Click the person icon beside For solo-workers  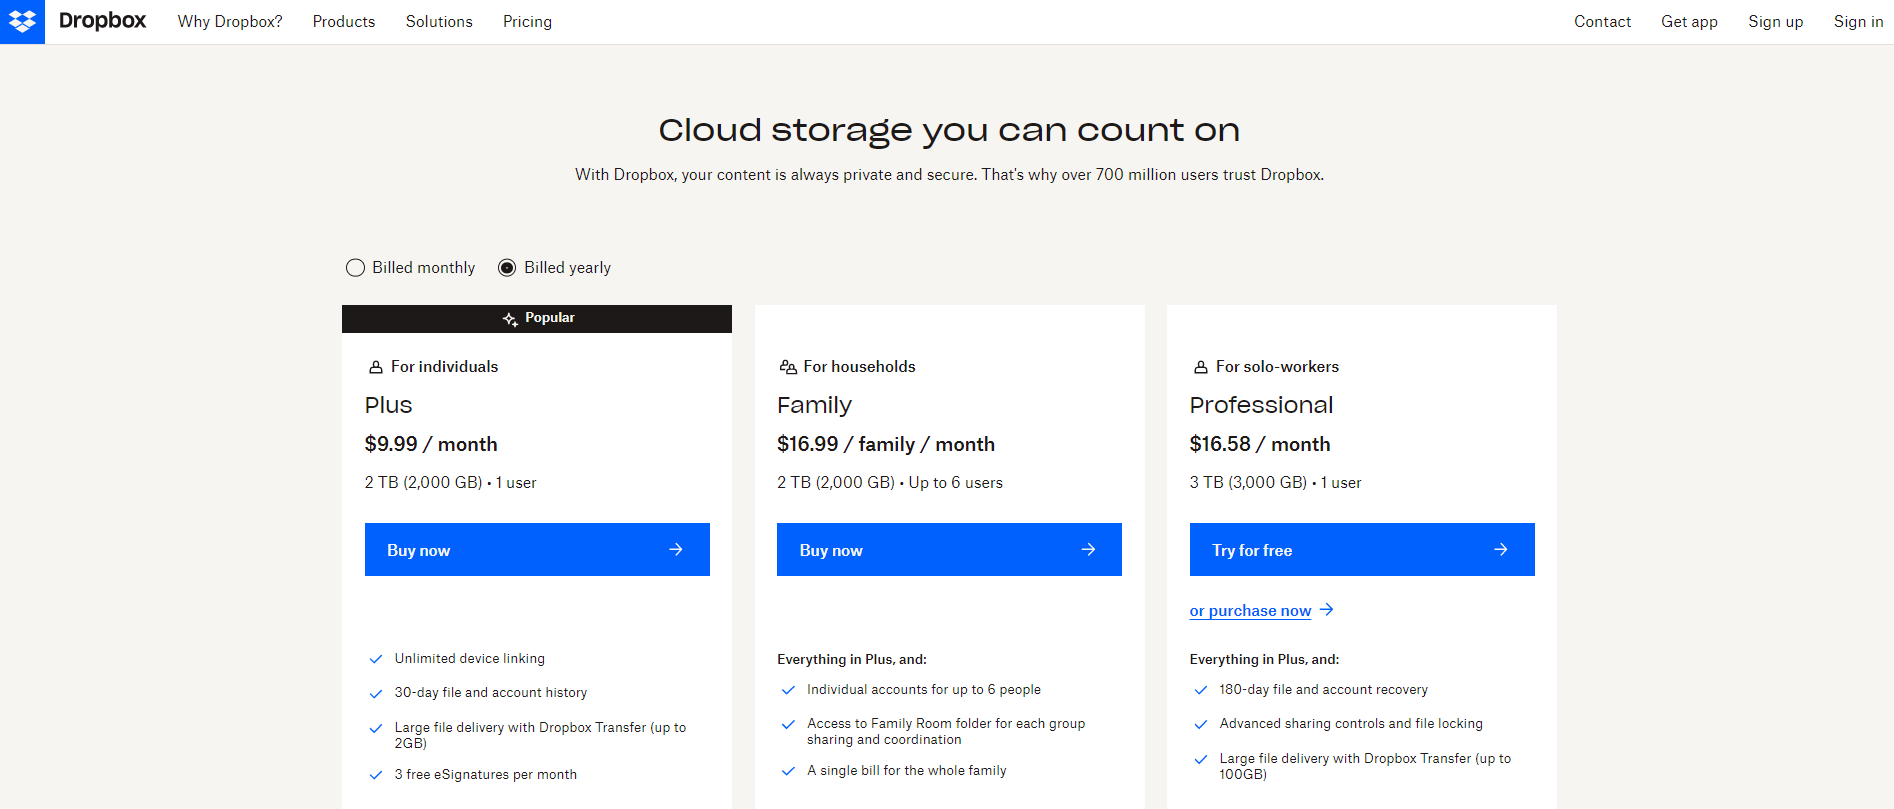click(x=1201, y=367)
